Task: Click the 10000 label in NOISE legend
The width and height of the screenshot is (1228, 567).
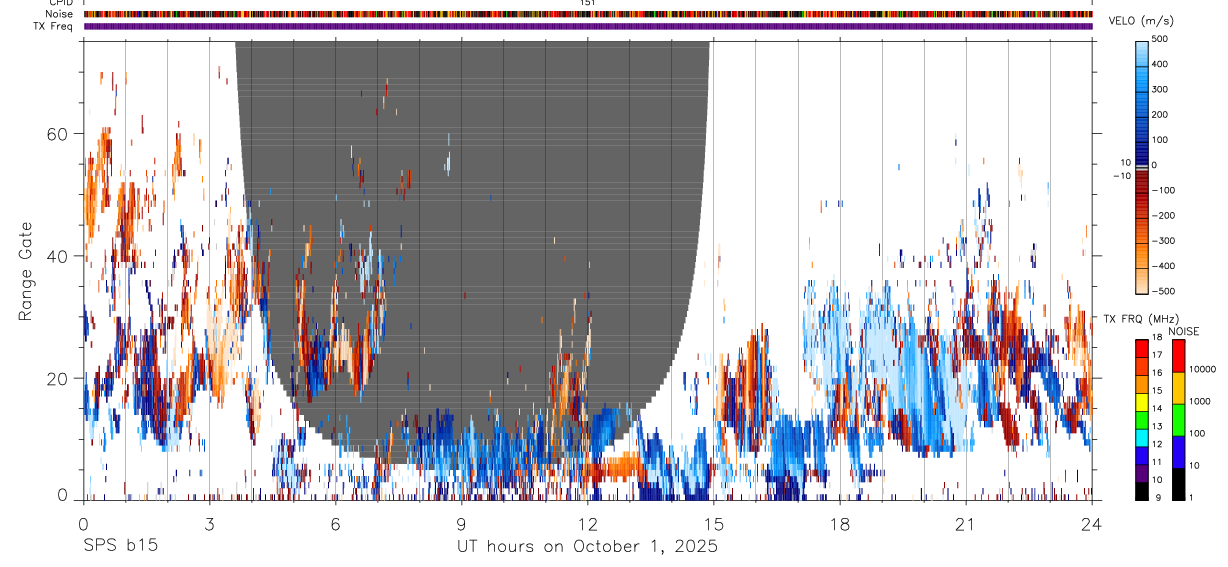Action: [x=1204, y=370]
